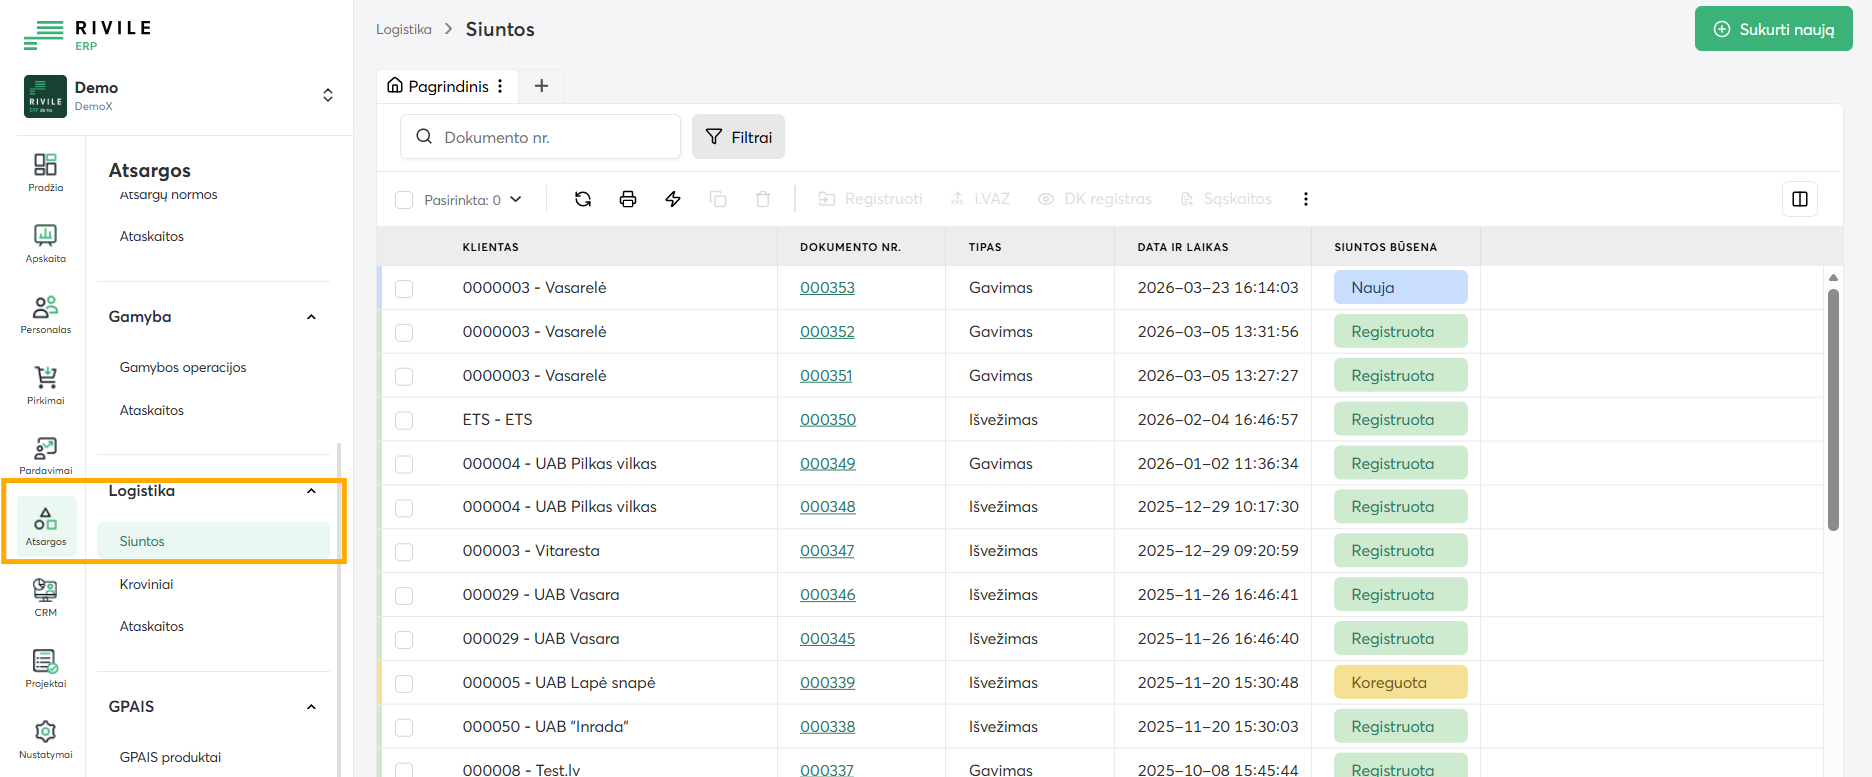Open the CRM module in sidebar
The width and height of the screenshot is (1872, 777).
coord(46,597)
